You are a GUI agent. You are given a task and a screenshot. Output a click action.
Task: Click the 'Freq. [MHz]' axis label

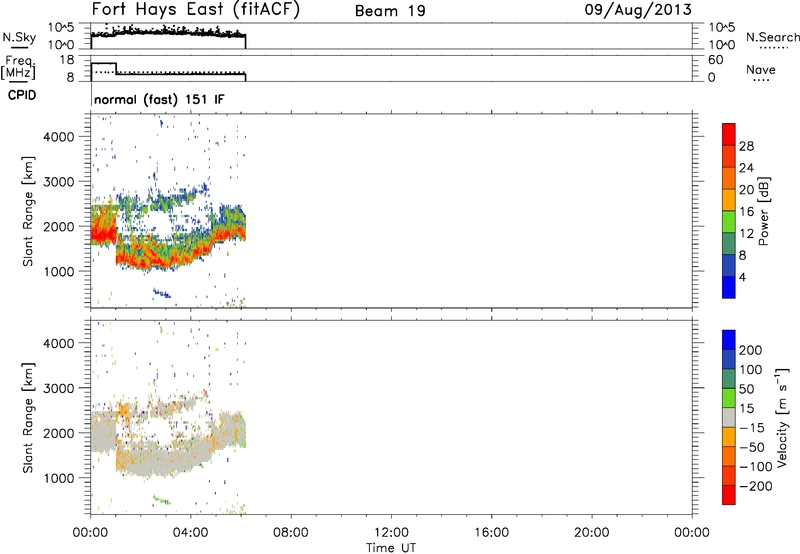click(18, 67)
